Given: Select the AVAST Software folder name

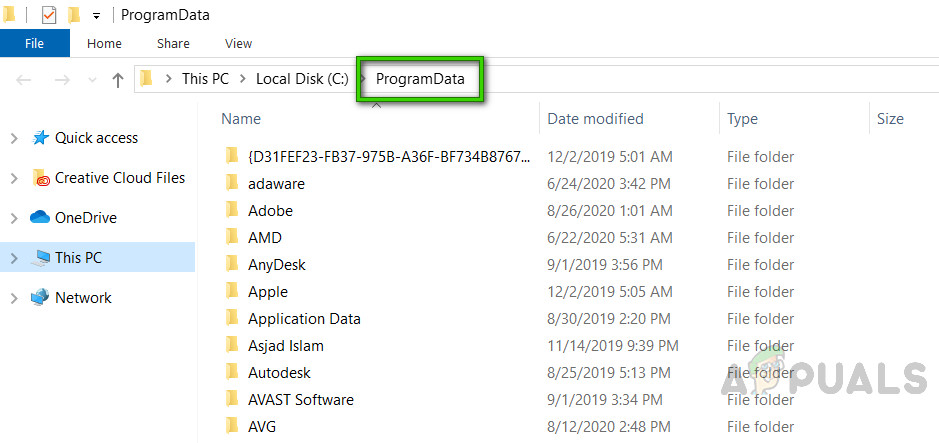Looking at the screenshot, I should [301, 399].
